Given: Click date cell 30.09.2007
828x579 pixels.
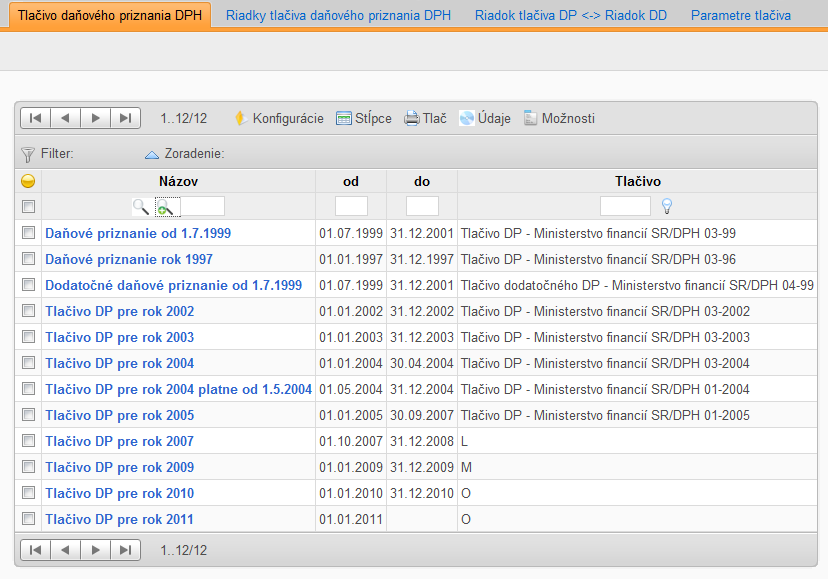Looking at the screenshot, I should pyautogui.click(x=422, y=415).
